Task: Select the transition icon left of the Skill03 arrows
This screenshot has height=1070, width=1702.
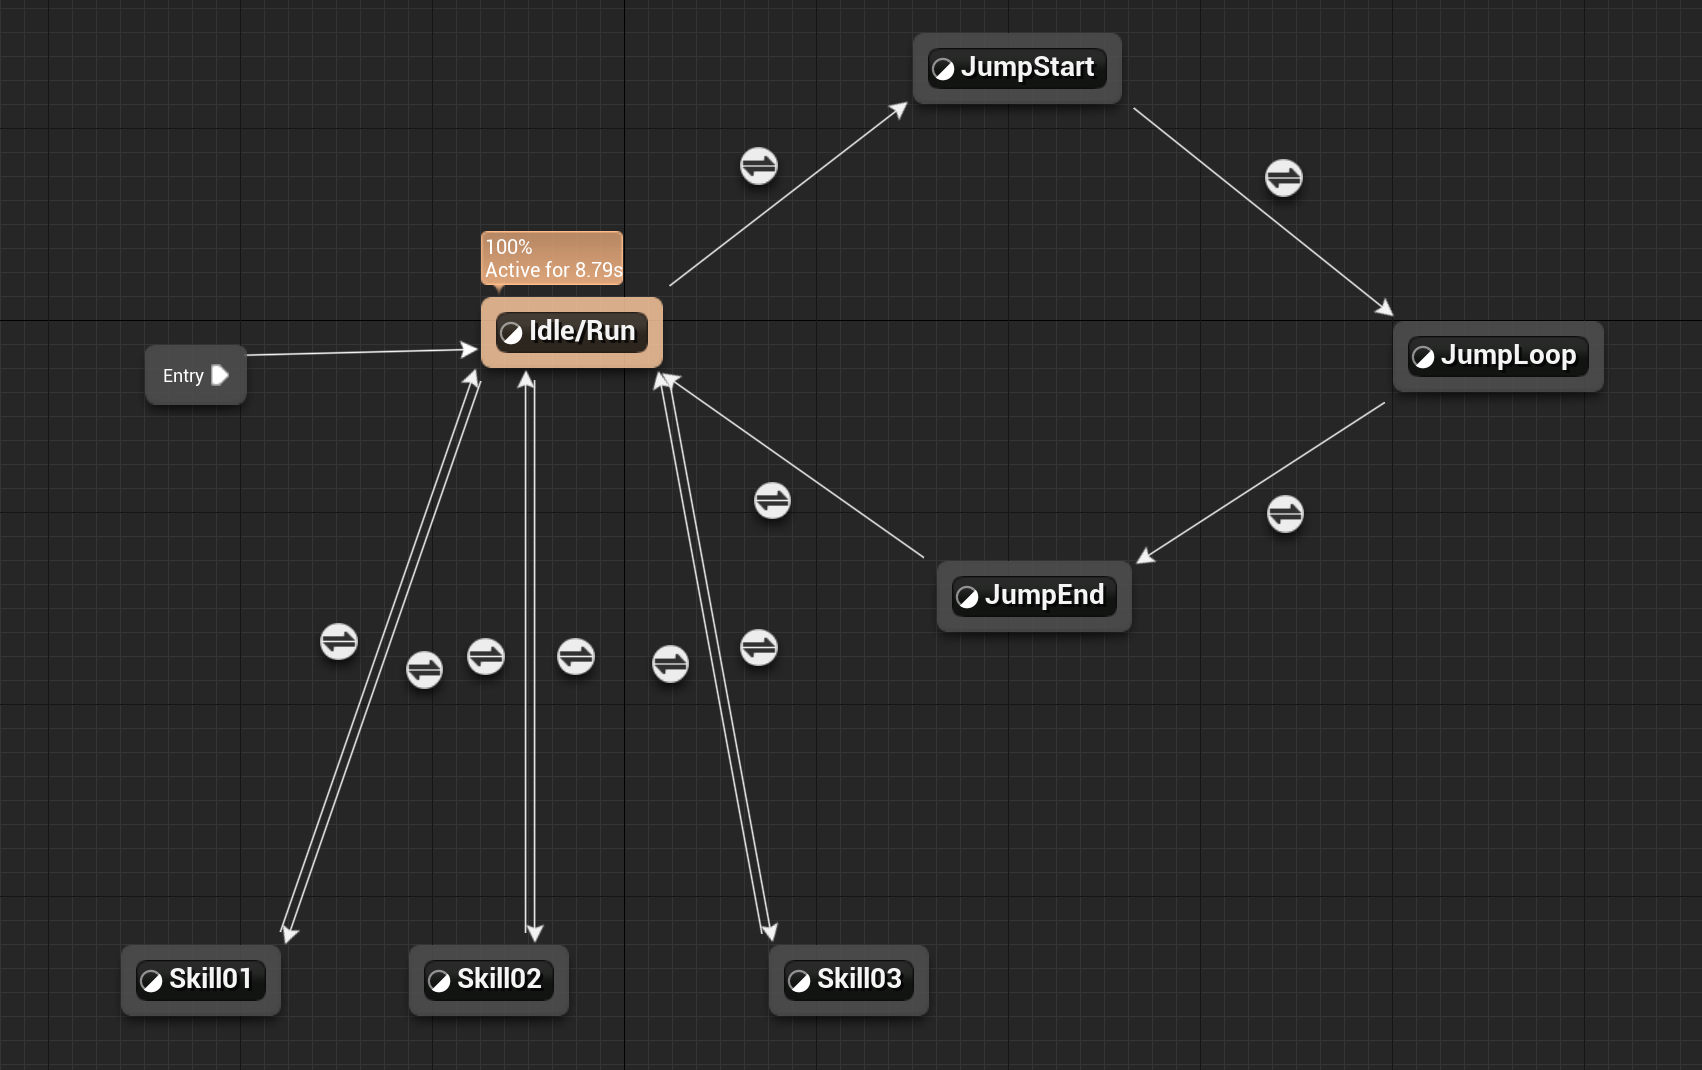Action: [670, 663]
